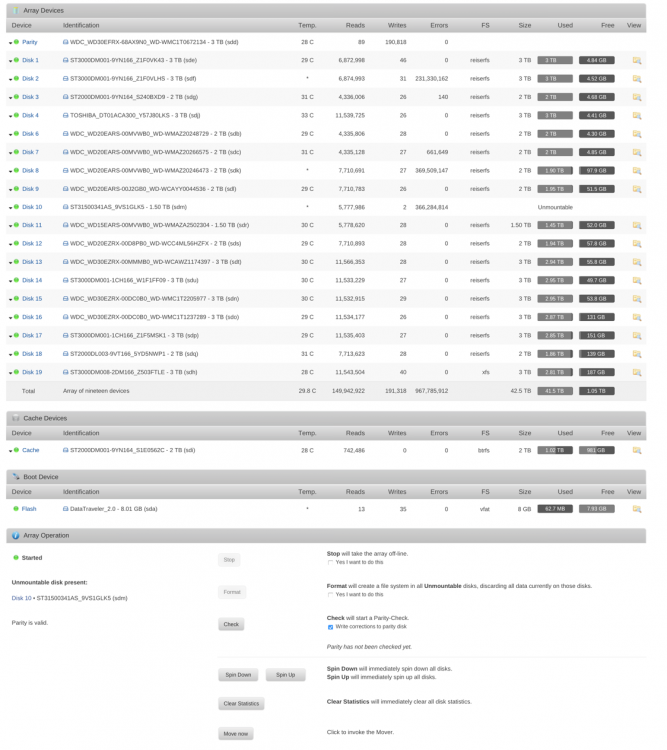
Task: Click the Array Operation info icon
Action: pos(16,536)
